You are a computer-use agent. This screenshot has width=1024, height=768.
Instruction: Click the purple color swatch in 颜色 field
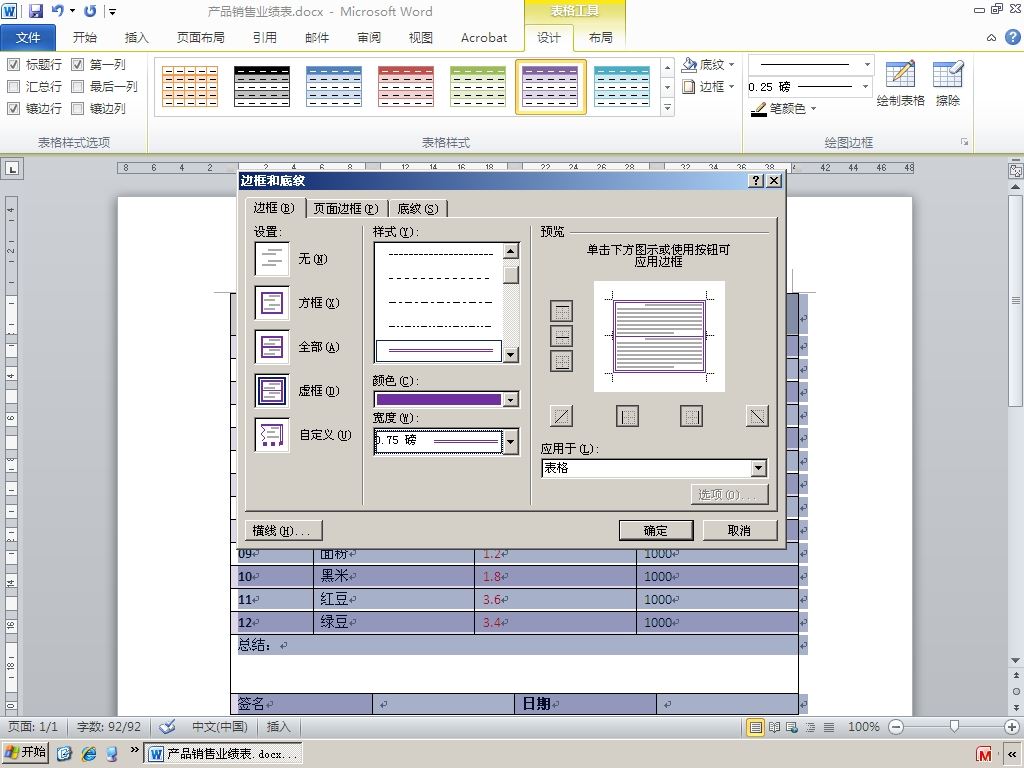coord(439,399)
